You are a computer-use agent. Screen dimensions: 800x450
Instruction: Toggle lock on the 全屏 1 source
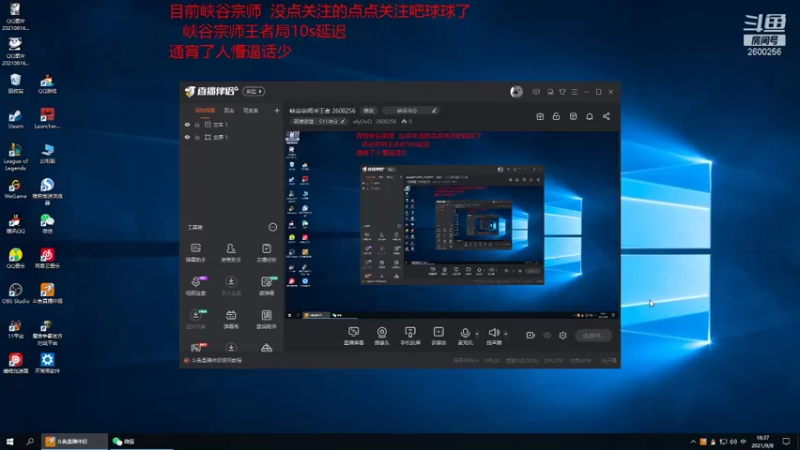click(197, 137)
